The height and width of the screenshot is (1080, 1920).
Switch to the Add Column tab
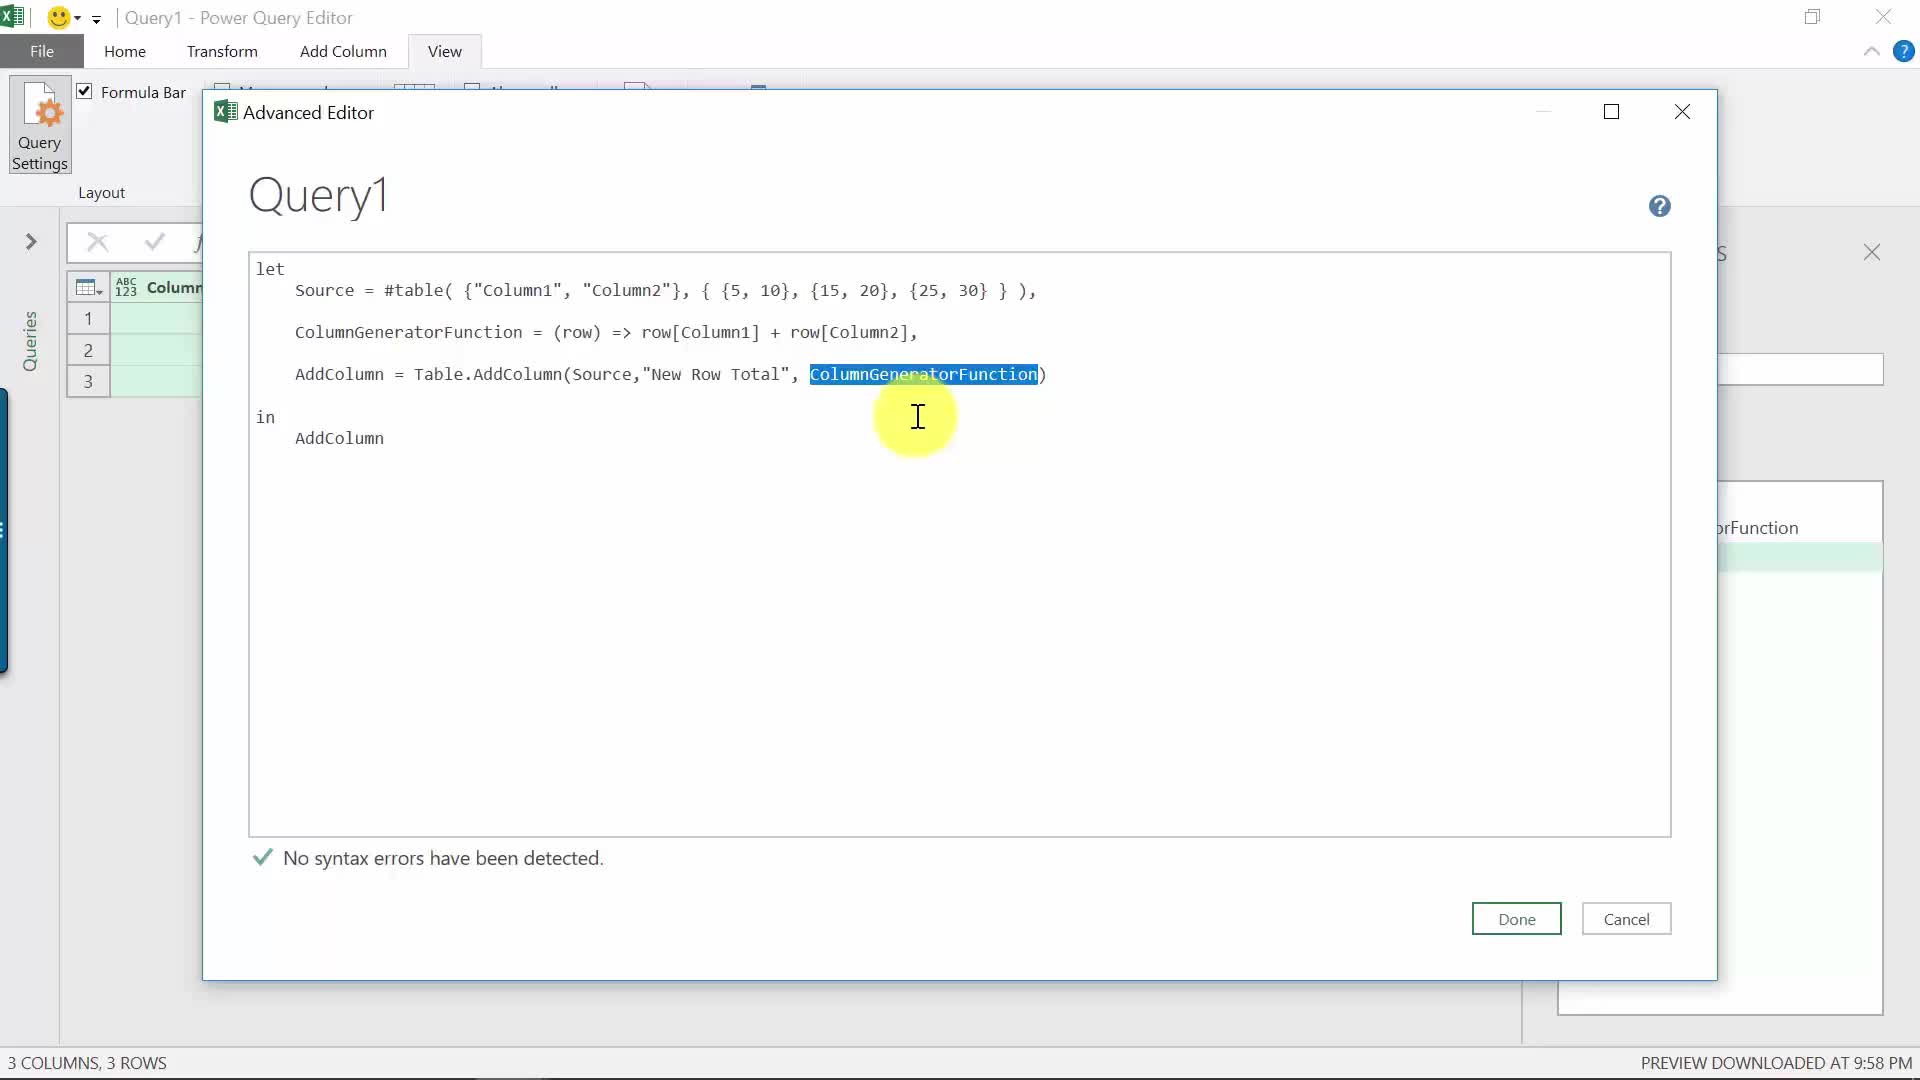point(343,51)
